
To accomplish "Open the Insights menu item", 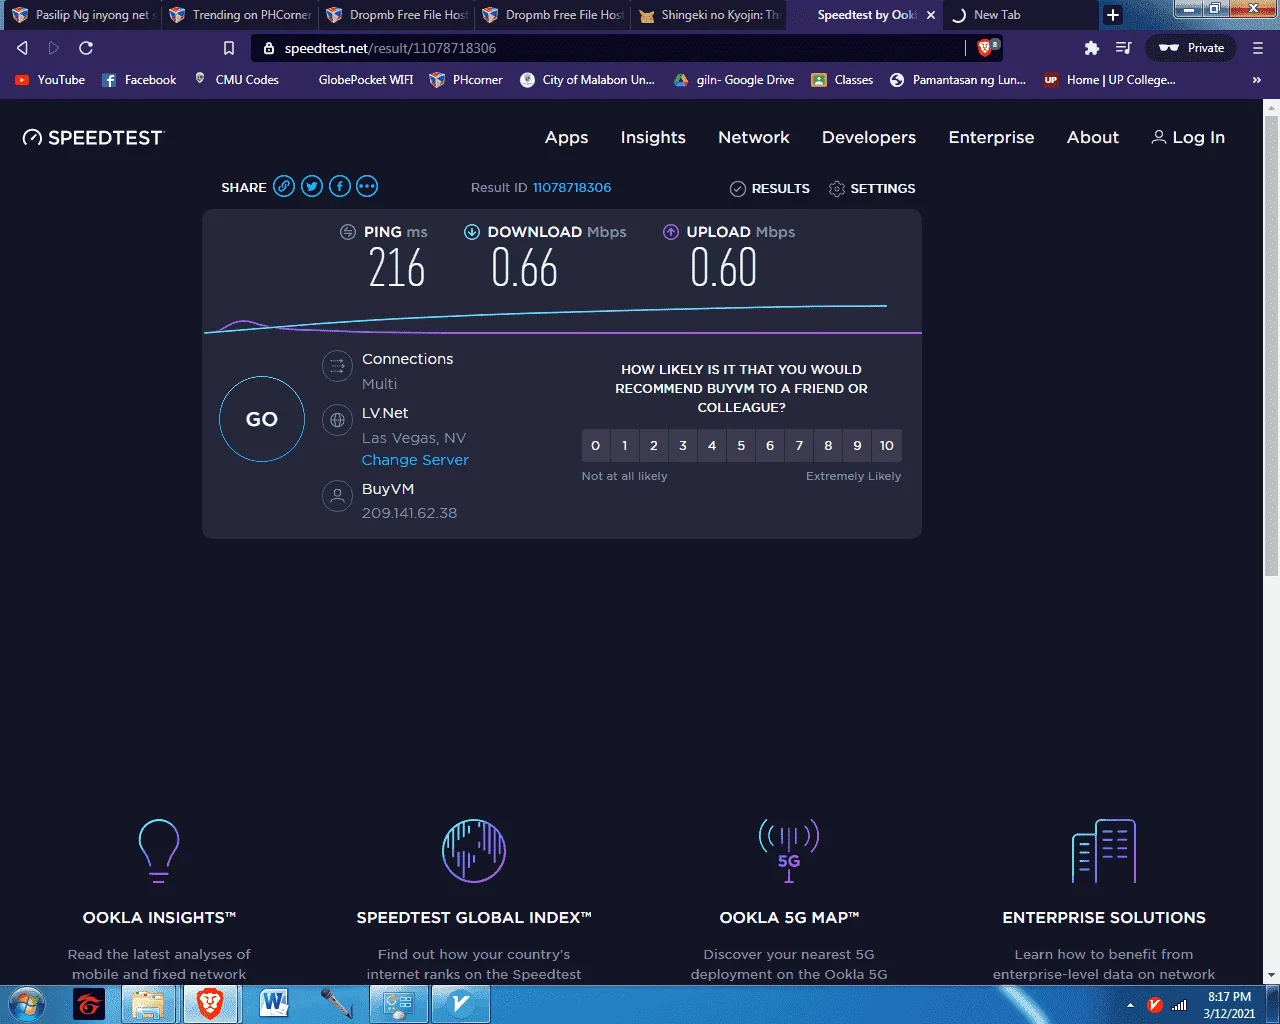I will click(653, 138).
